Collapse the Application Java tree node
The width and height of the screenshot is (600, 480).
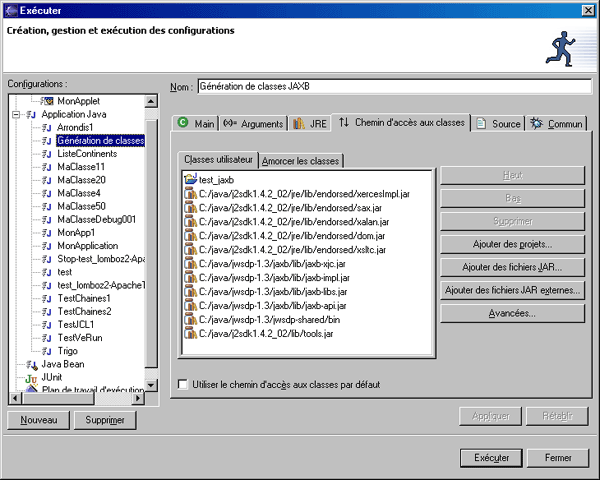16,115
